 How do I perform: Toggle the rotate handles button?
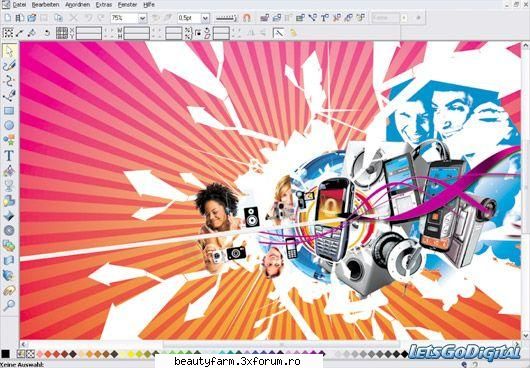[x=47, y=33]
